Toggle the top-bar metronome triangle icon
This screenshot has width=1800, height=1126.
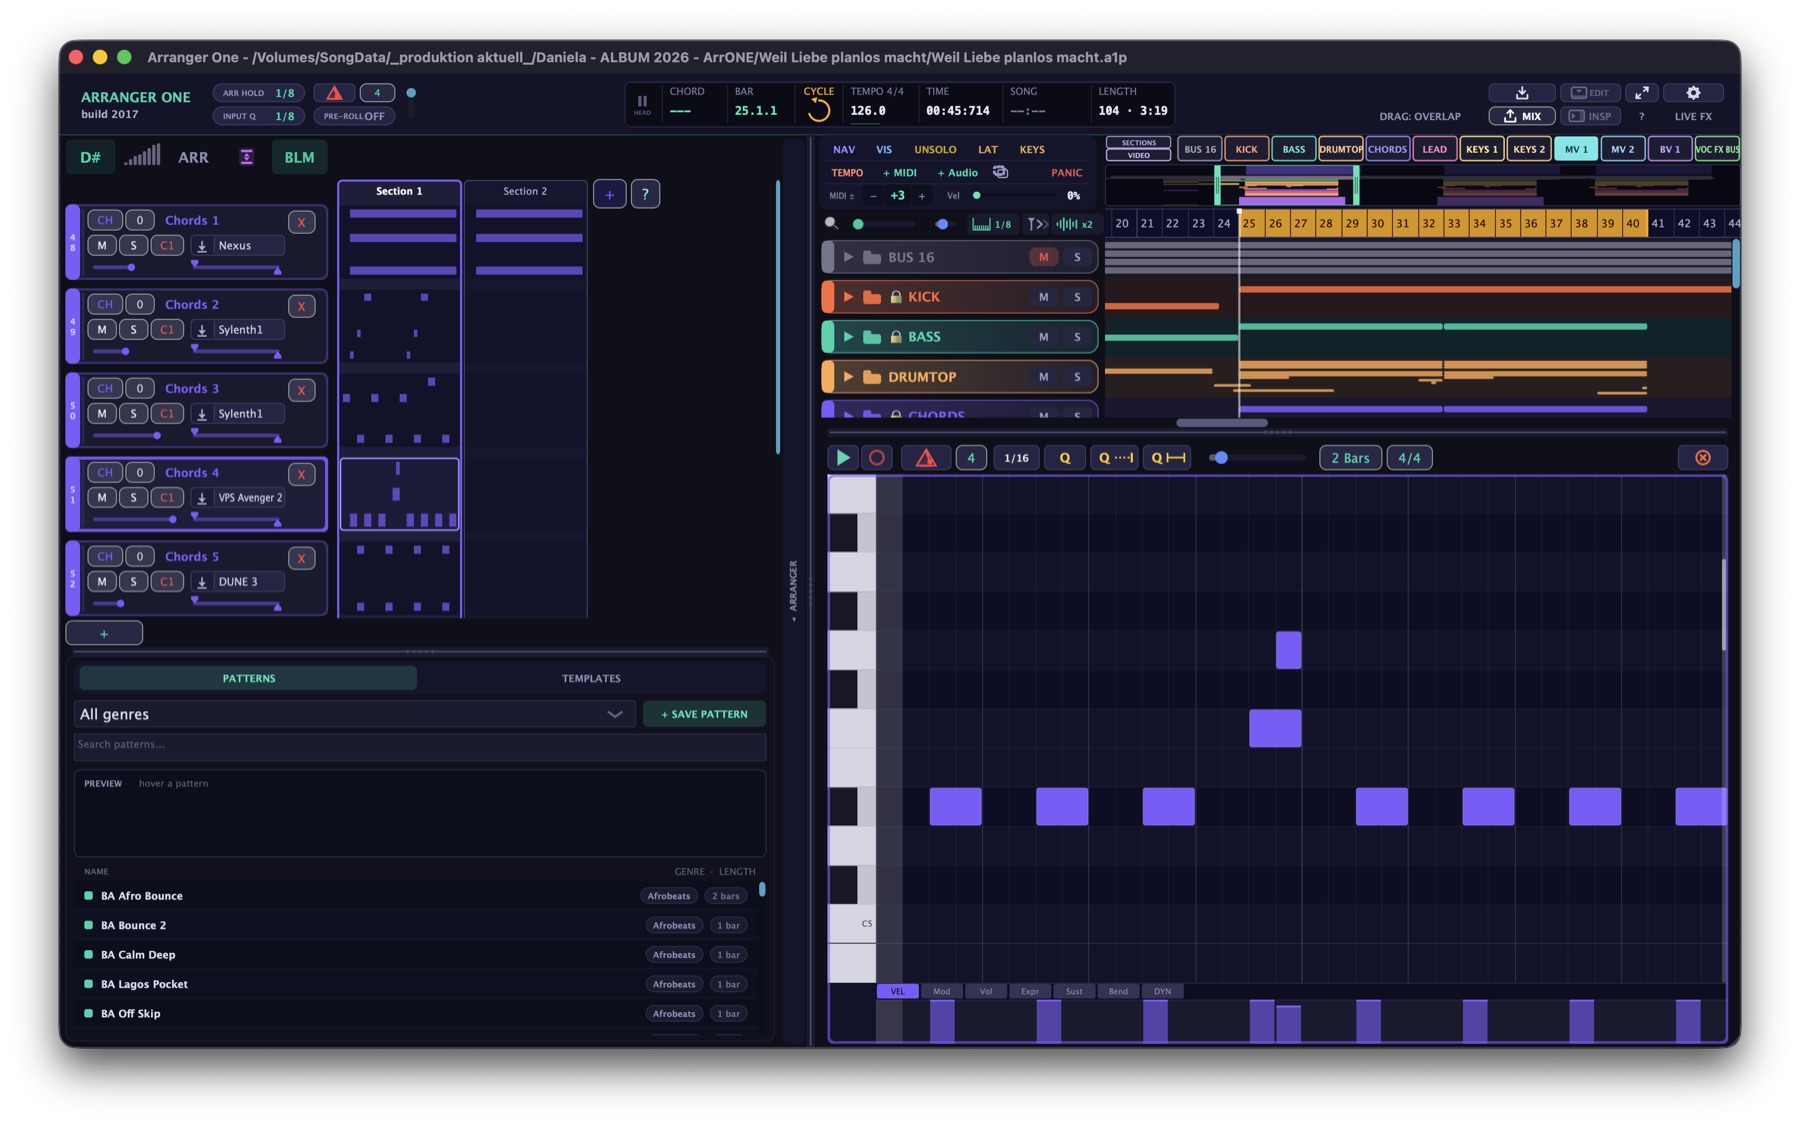(x=334, y=93)
